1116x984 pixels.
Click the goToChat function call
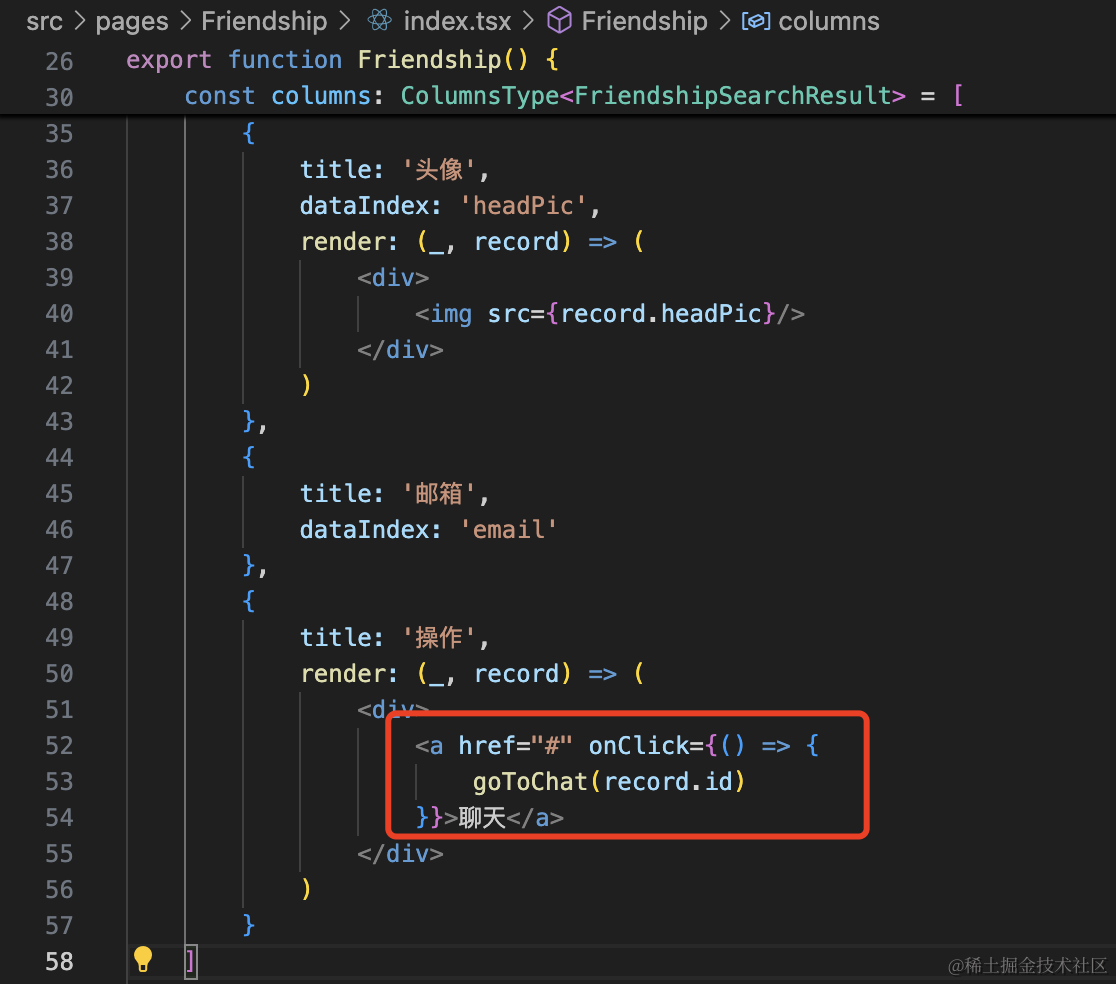530,781
